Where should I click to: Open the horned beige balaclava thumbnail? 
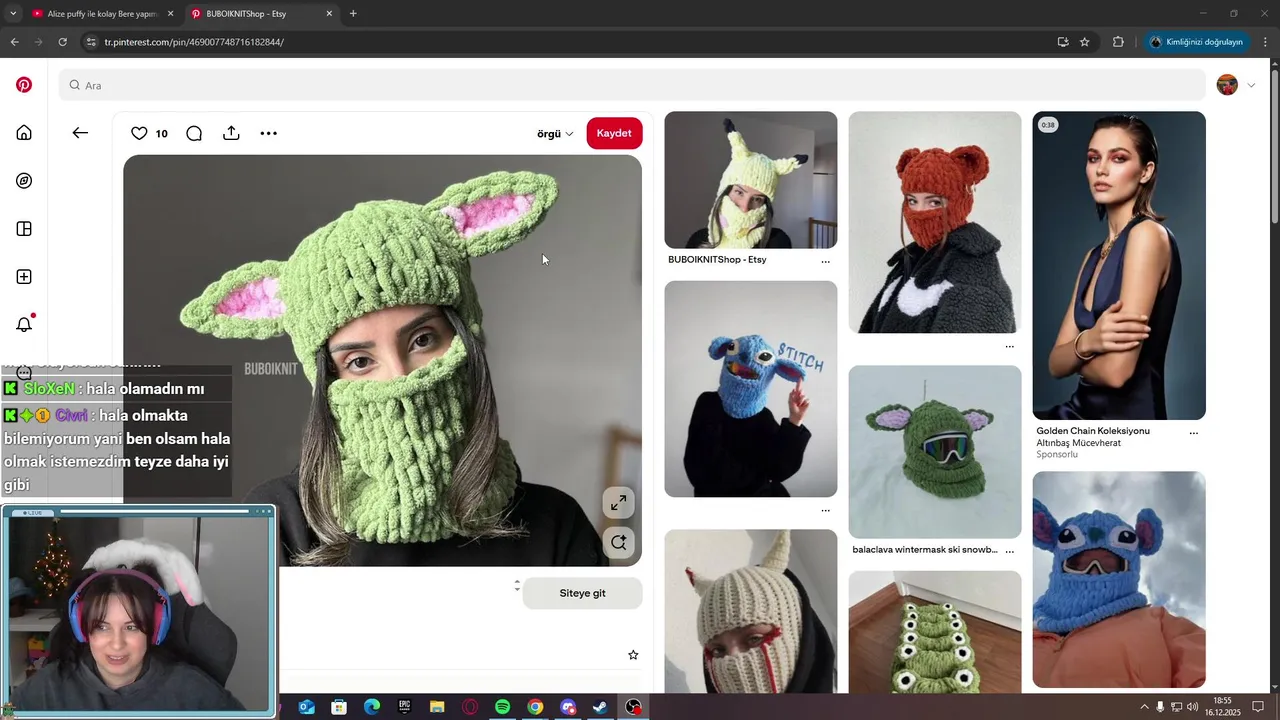(x=751, y=611)
